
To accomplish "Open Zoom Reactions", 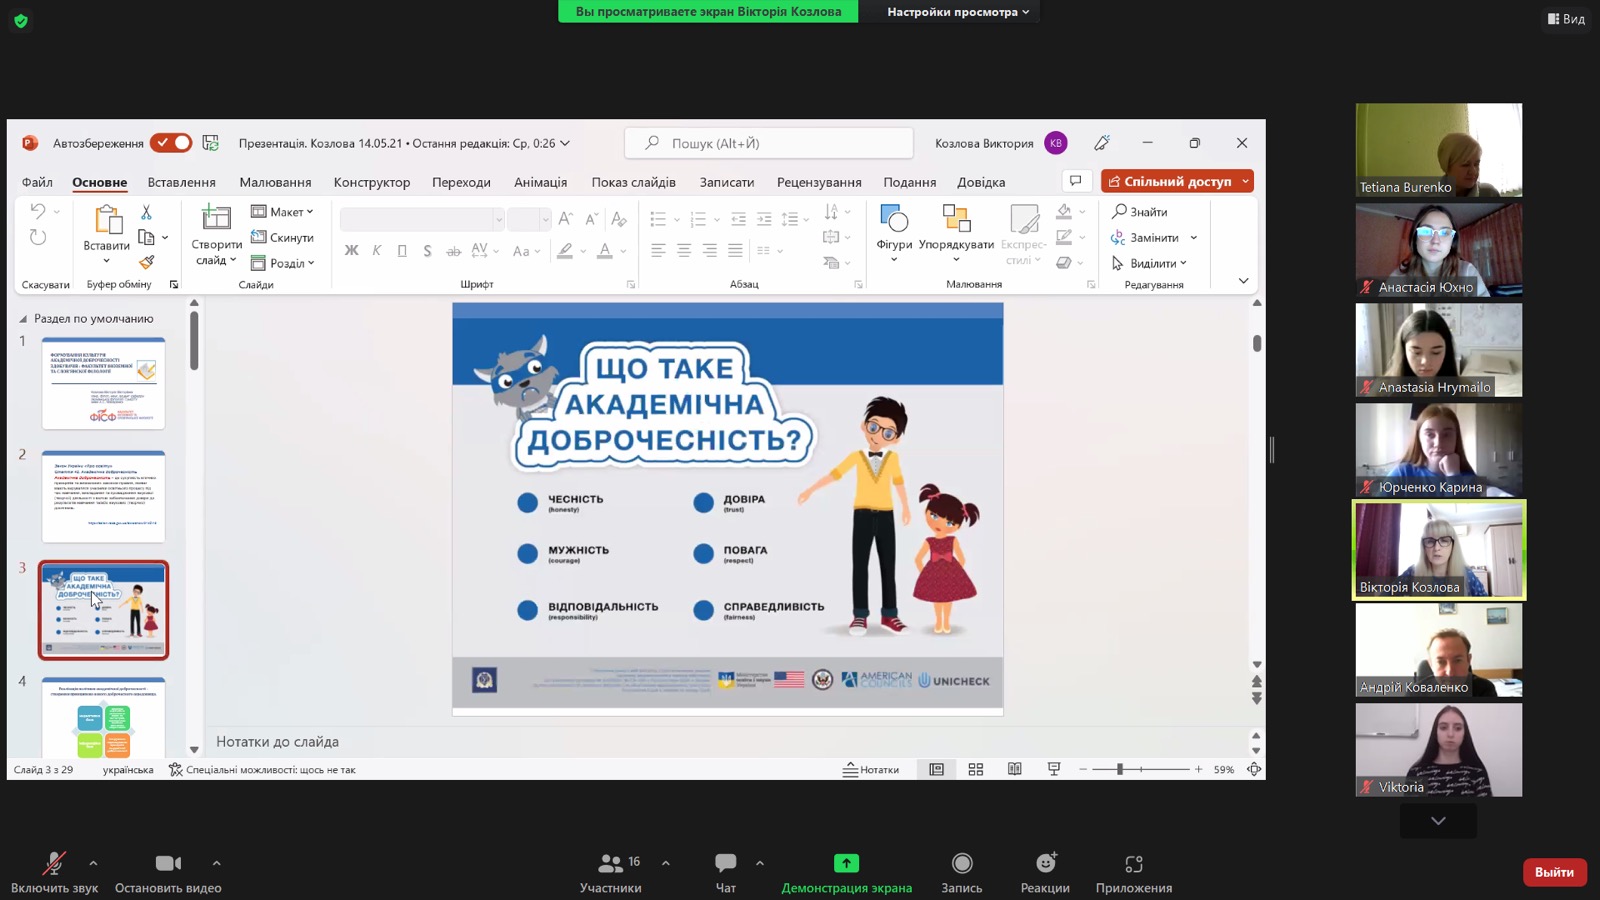I will (1045, 864).
